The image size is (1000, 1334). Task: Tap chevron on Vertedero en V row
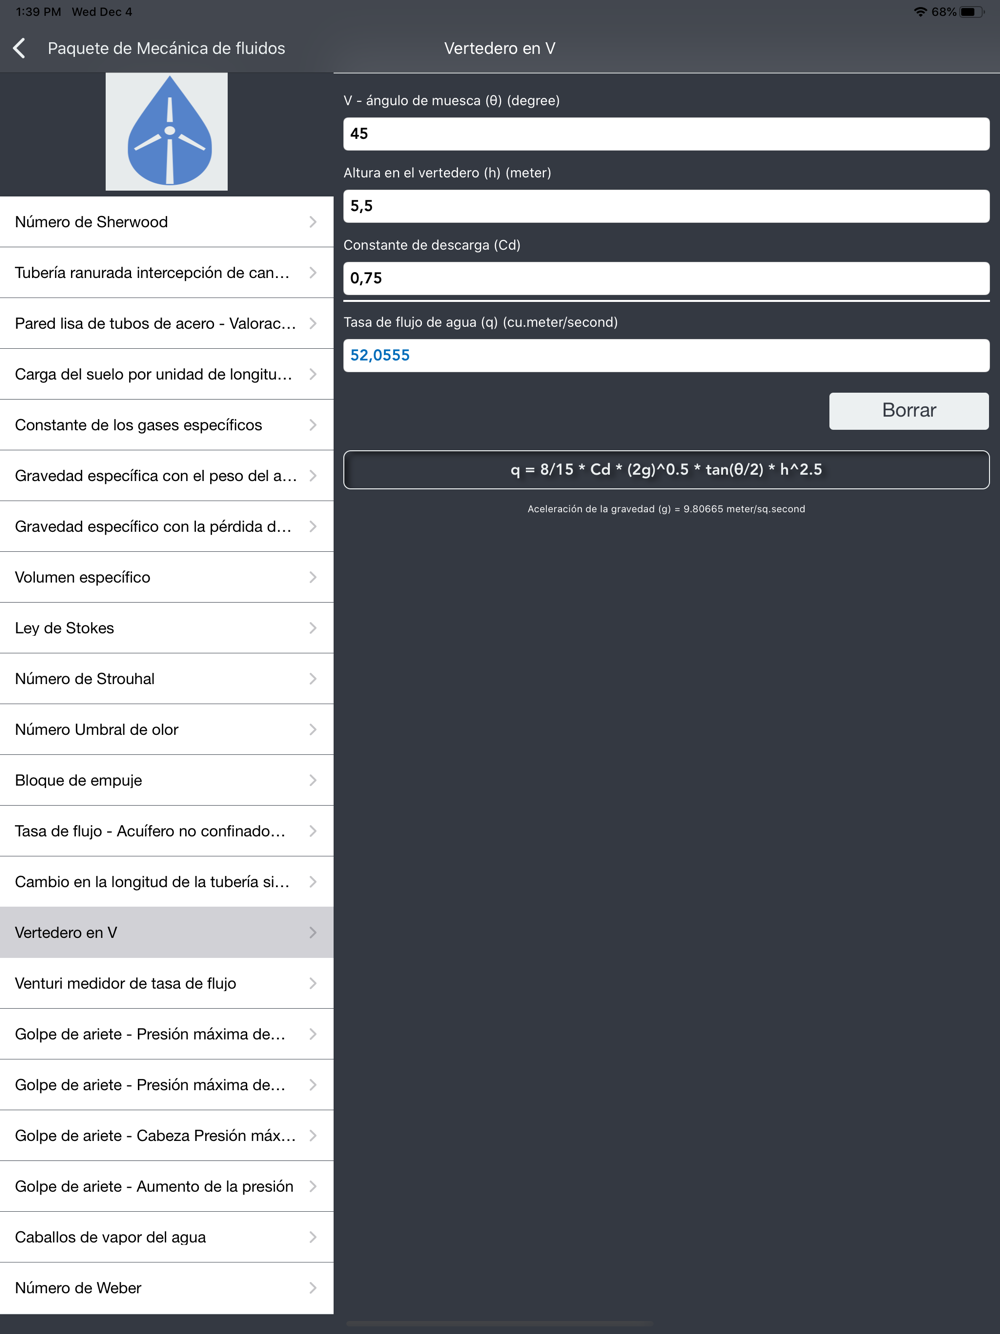[x=313, y=933]
